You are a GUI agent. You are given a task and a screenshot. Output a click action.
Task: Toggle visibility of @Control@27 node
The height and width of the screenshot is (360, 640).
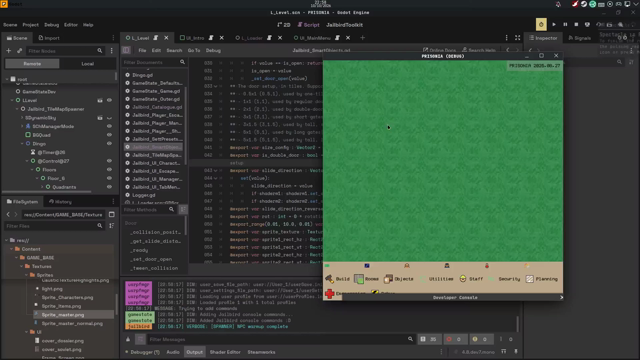point(109,161)
